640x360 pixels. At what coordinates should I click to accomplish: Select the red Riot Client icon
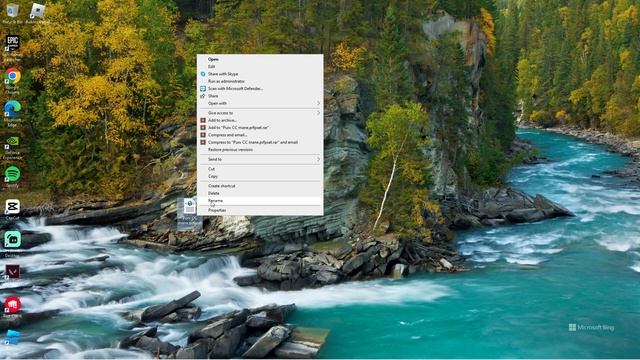click(13, 304)
